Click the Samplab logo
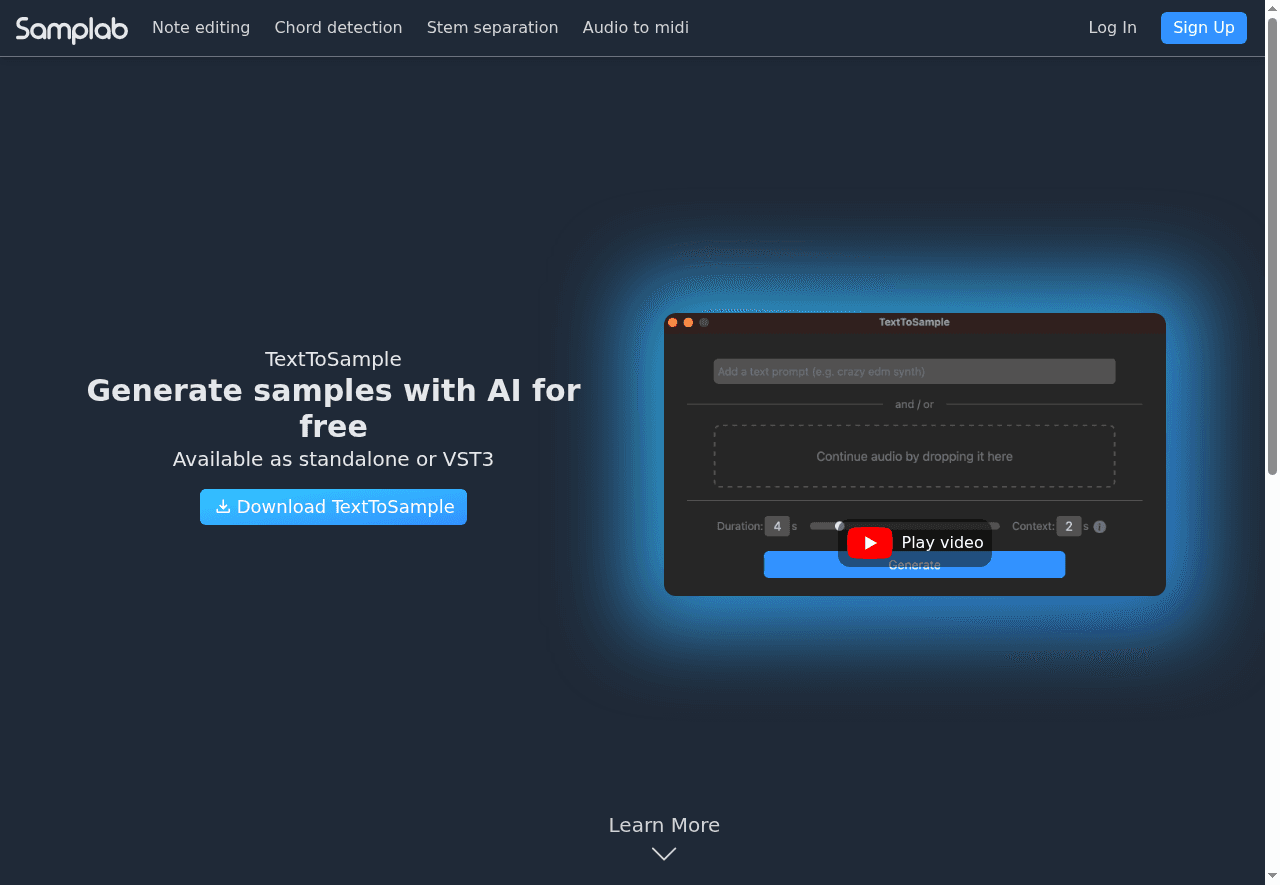Viewport: 1280px width, 885px height. (72, 29)
